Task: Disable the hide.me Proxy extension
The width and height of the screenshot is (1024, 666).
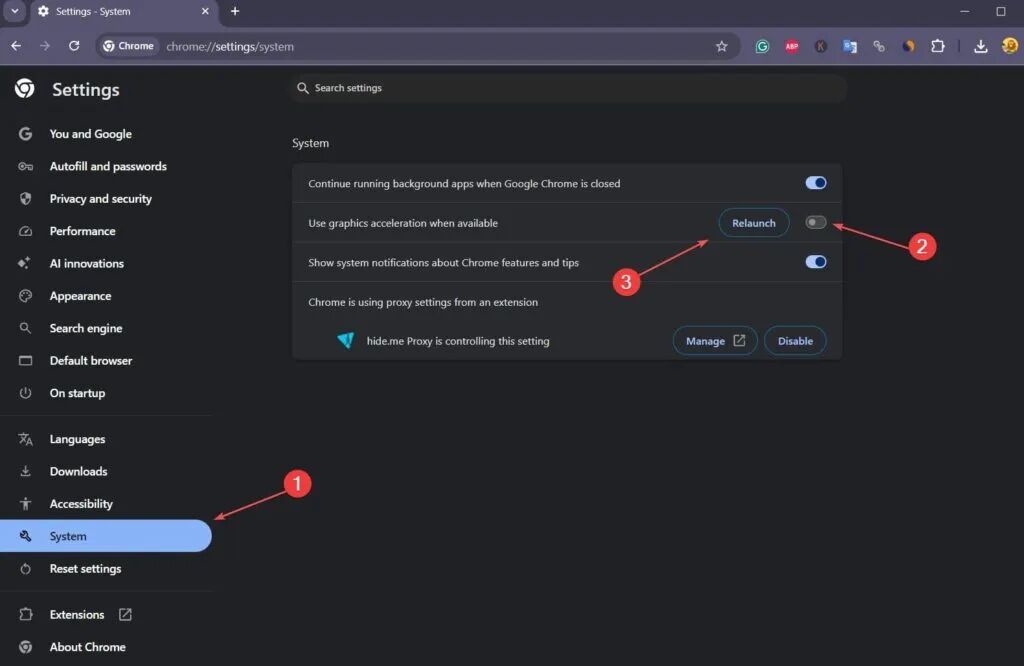Action: click(795, 341)
